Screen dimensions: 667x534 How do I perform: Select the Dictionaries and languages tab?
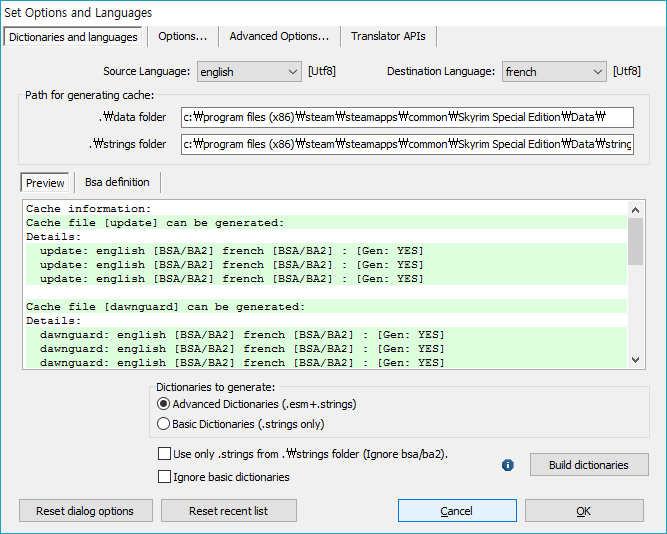click(73, 37)
